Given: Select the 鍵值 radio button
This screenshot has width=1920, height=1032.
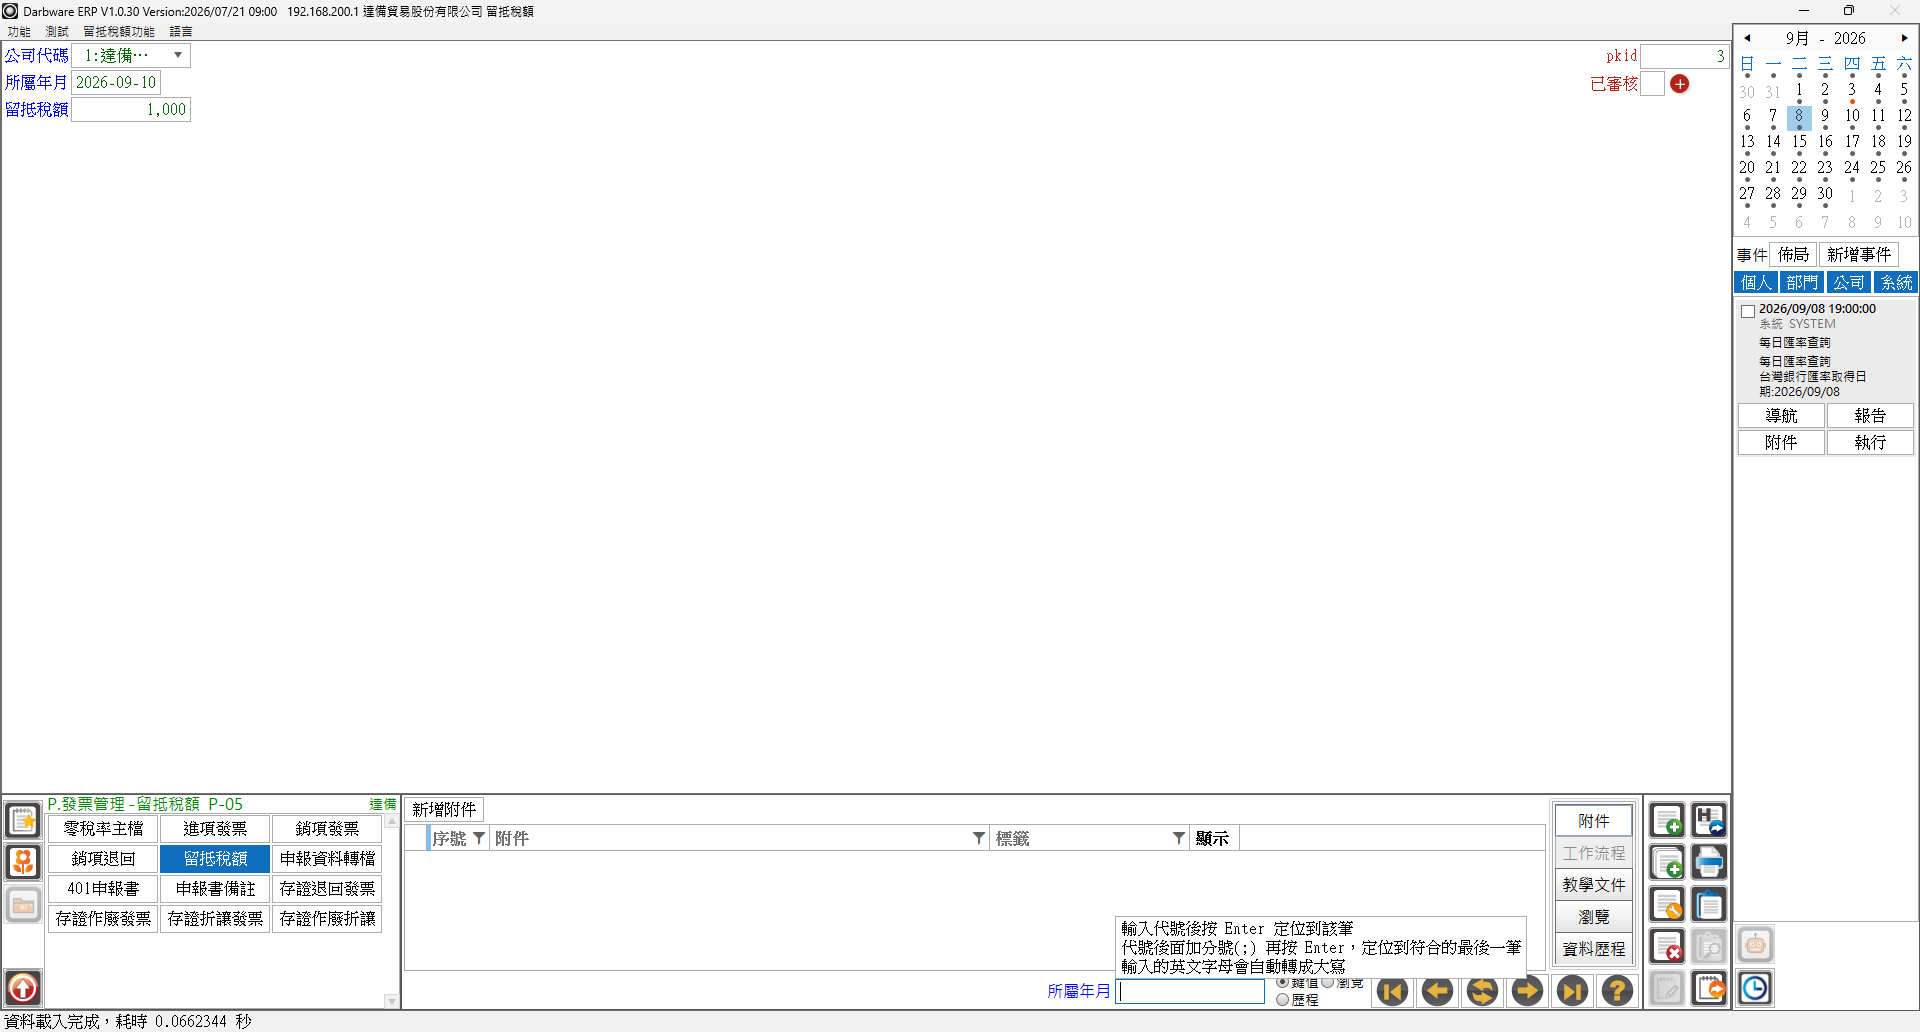Looking at the screenshot, I should (x=1282, y=983).
